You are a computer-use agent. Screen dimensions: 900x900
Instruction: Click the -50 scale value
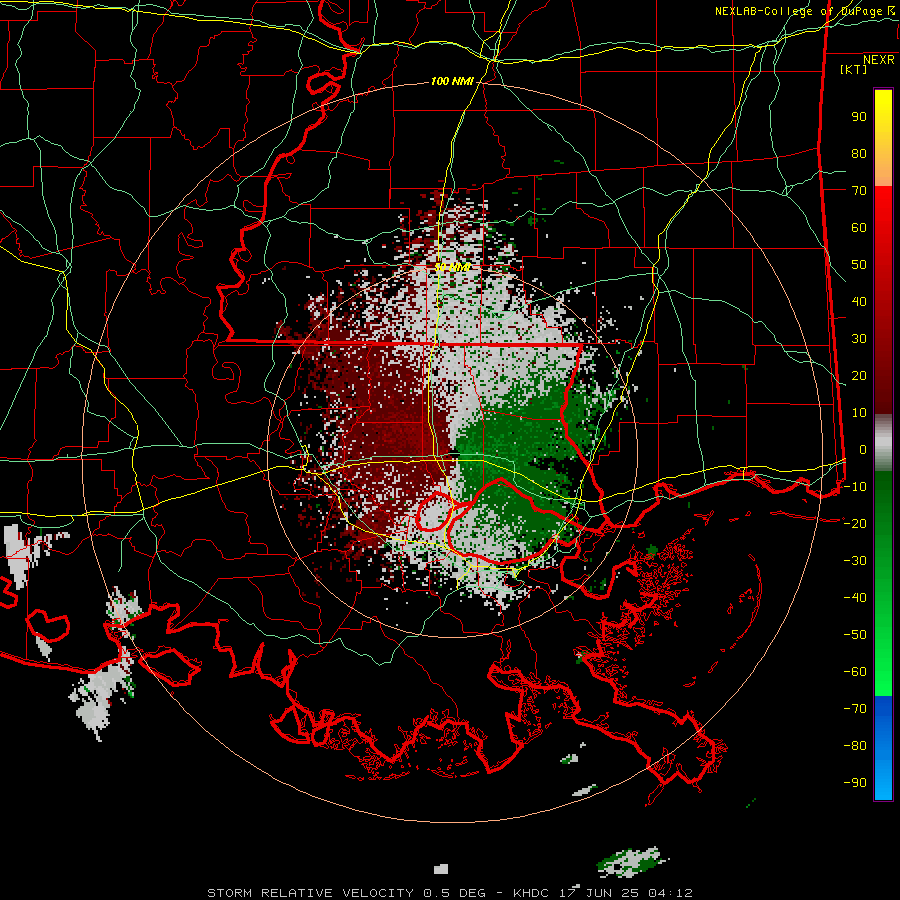point(855,634)
